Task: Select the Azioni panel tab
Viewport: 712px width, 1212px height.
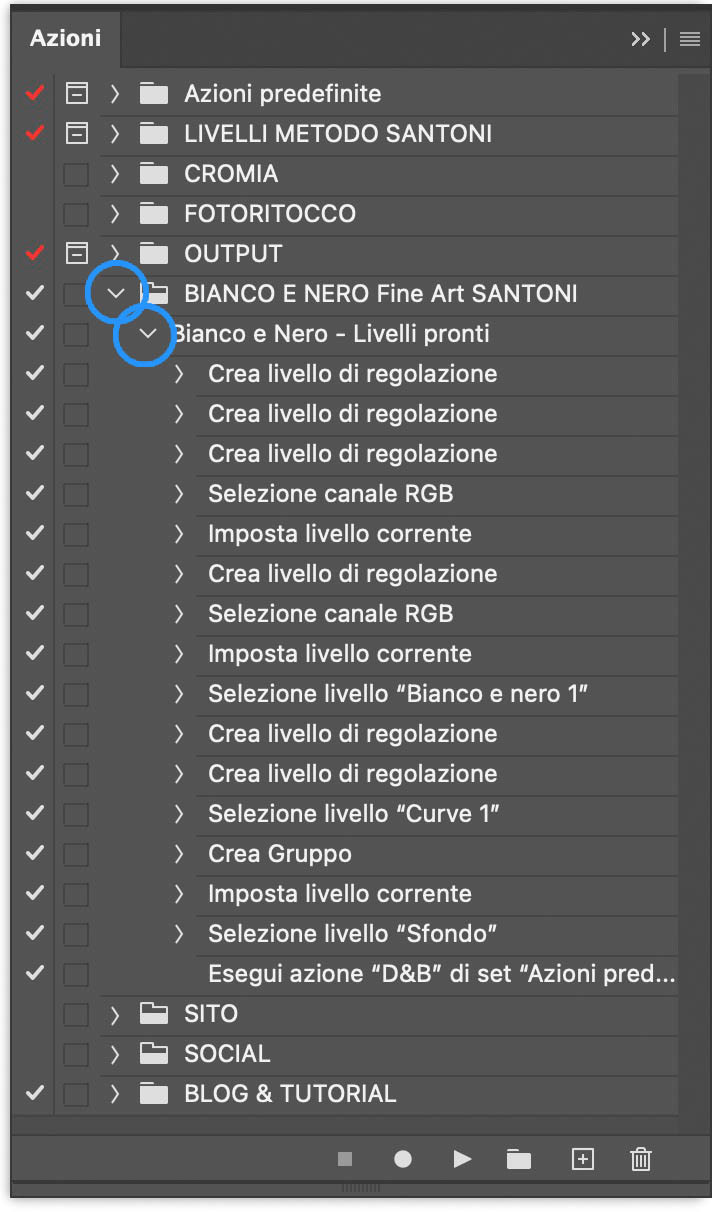Action: [x=65, y=39]
